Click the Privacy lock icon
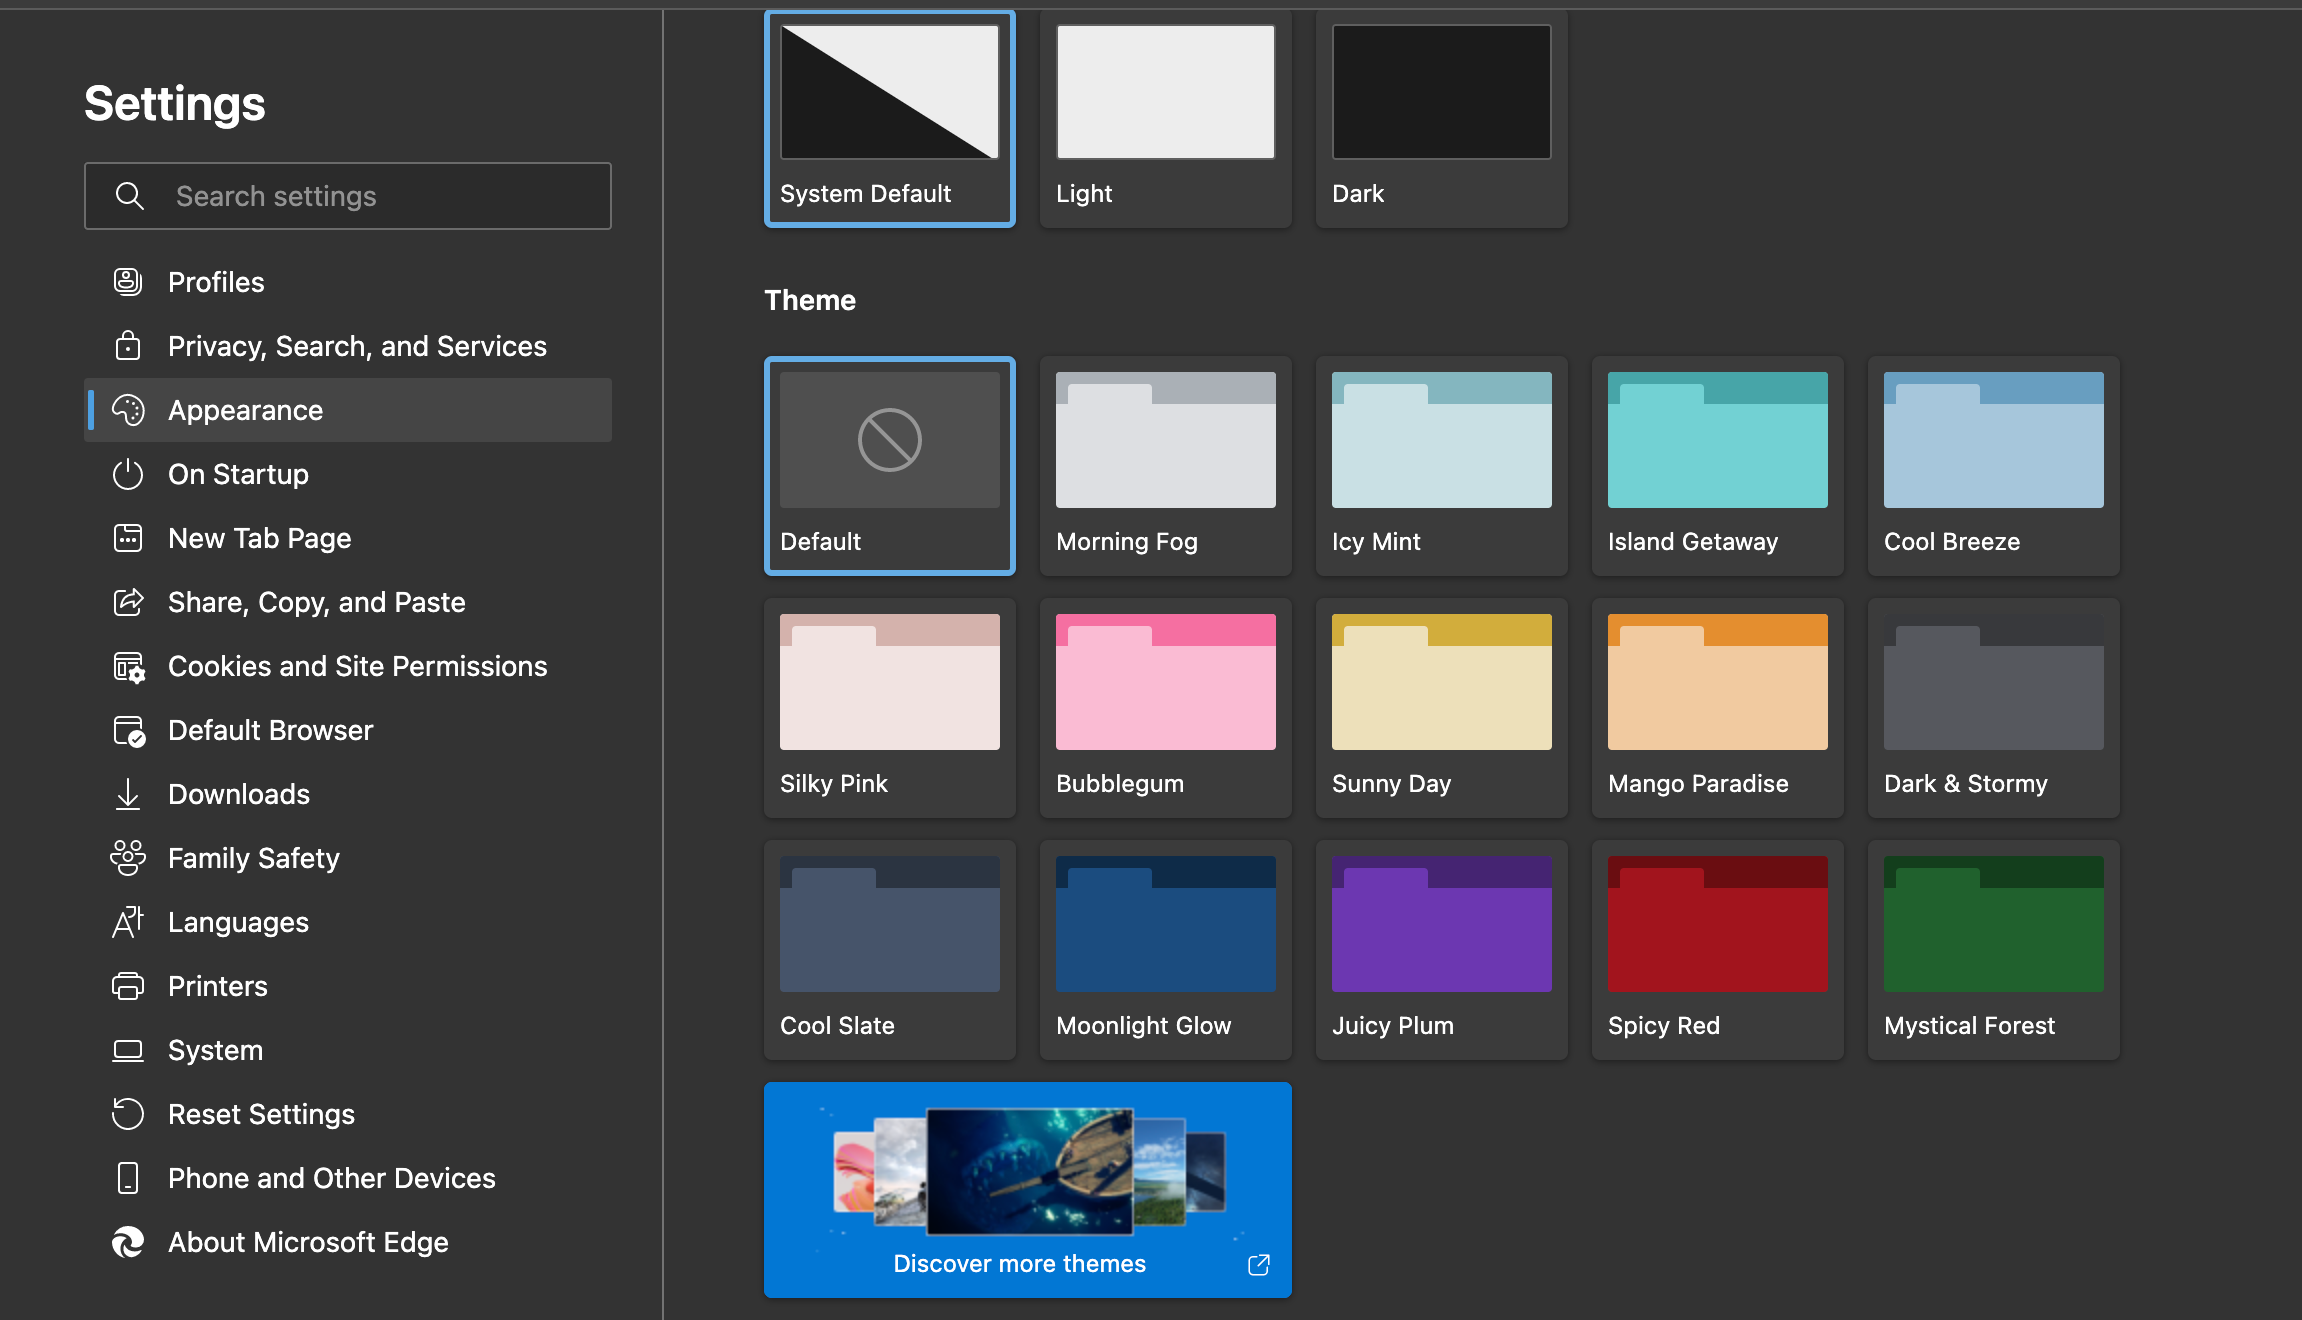This screenshot has width=2302, height=1320. [128, 346]
